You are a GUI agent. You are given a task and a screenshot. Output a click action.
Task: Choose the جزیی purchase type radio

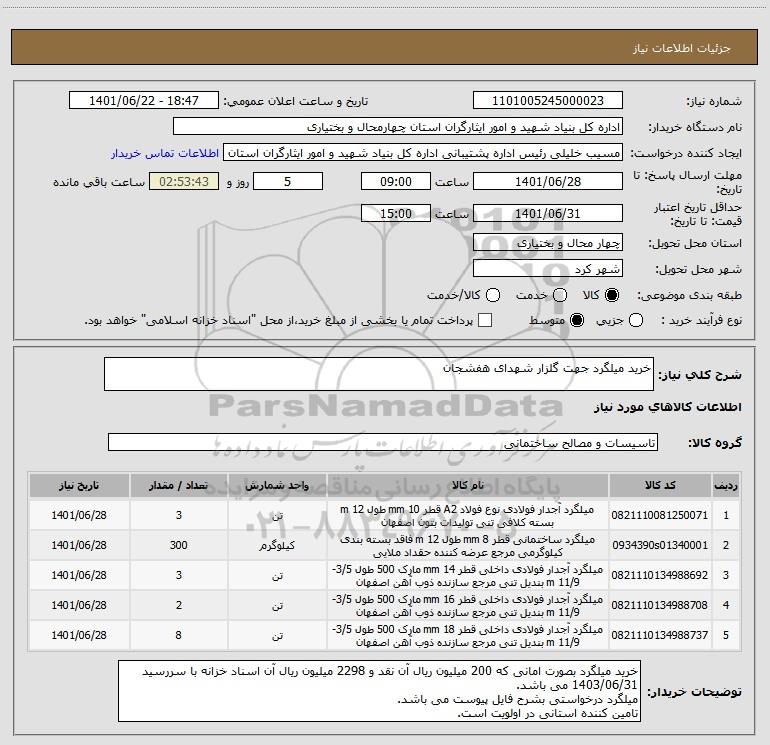[636, 320]
